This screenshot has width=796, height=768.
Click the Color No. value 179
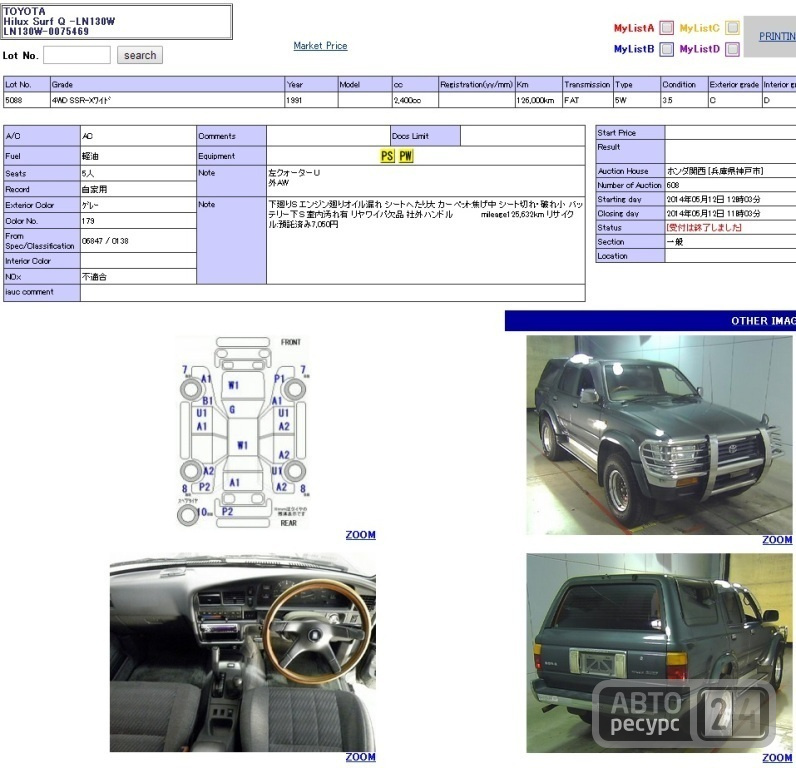coord(88,221)
